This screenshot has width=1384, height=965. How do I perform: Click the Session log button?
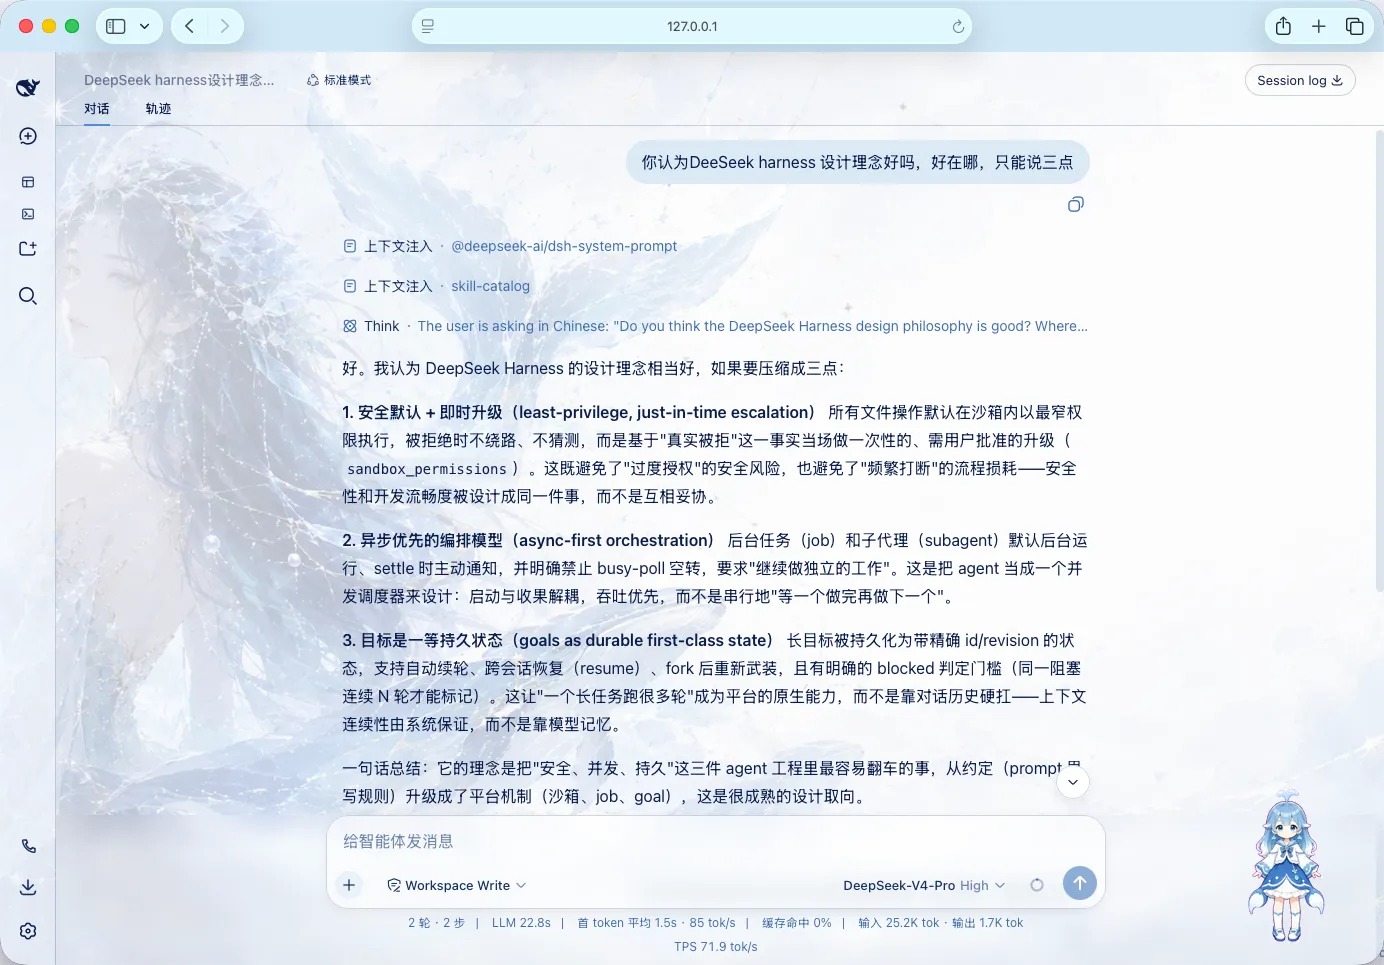[x=1300, y=80]
